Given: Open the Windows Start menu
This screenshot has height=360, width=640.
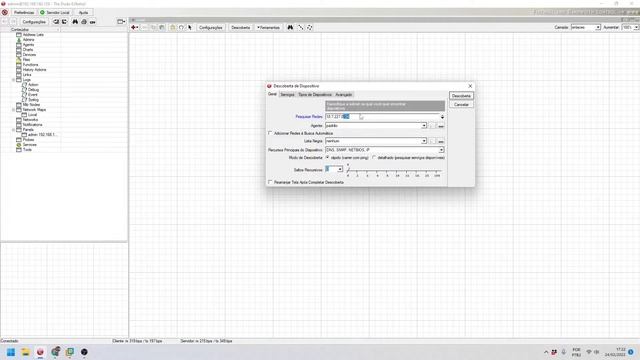Looking at the screenshot, I should [11, 352].
